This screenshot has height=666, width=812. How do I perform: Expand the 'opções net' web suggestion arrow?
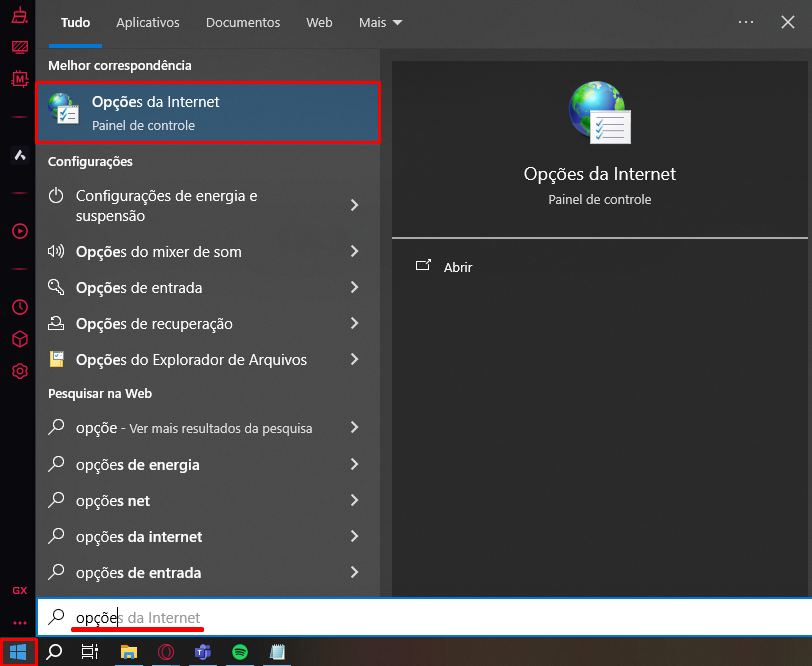354,501
